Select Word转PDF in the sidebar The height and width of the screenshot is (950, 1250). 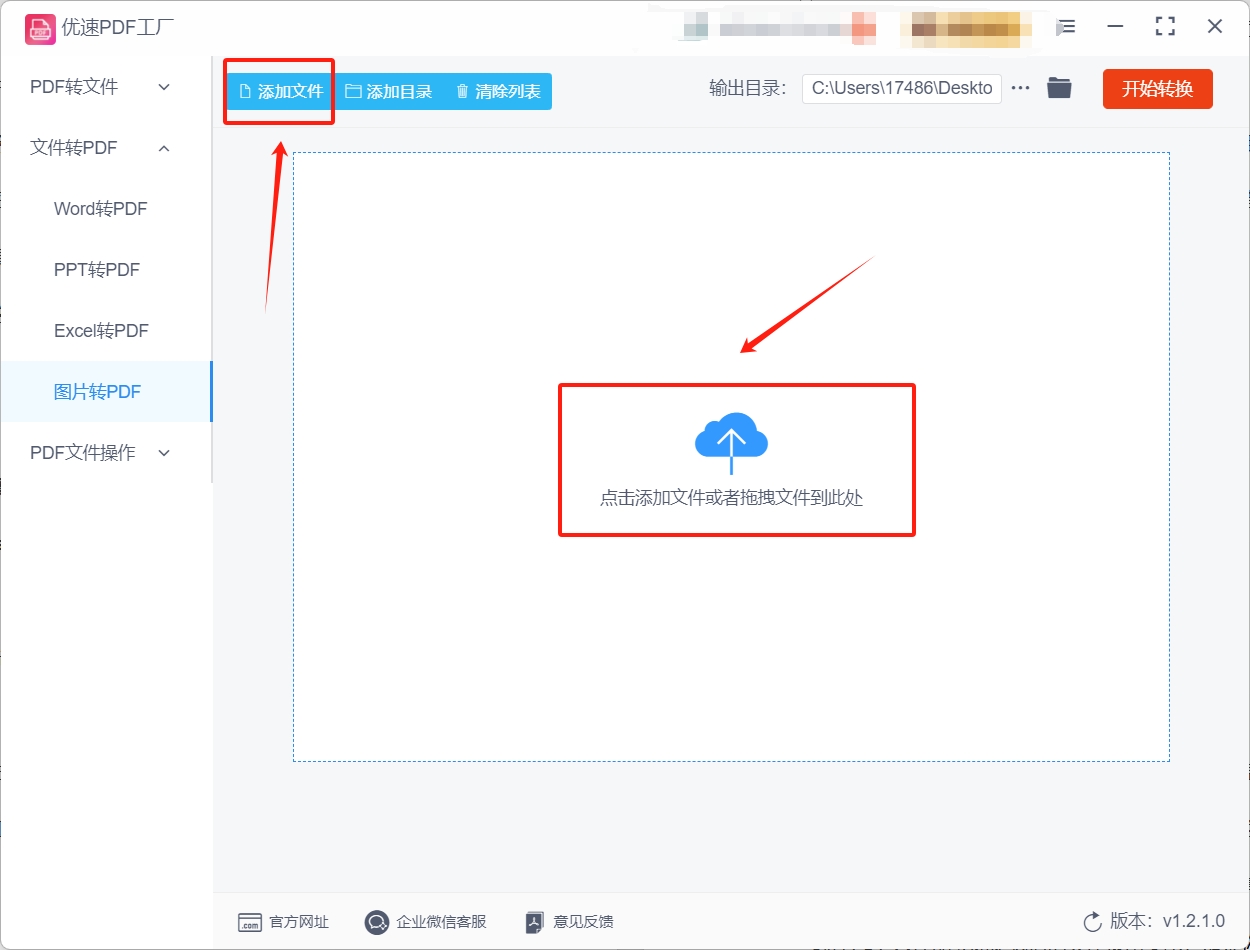(x=101, y=208)
